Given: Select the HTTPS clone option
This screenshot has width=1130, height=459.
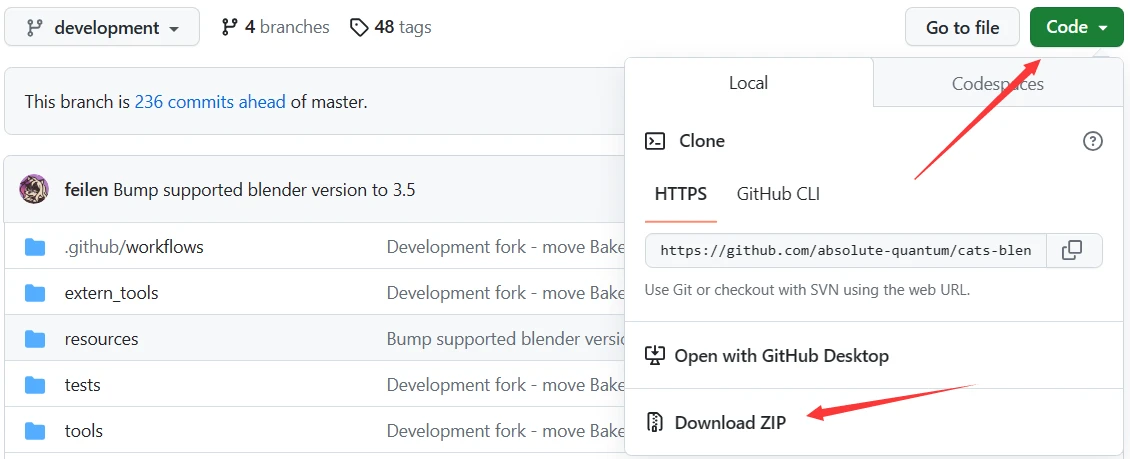Looking at the screenshot, I should click(x=681, y=194).
